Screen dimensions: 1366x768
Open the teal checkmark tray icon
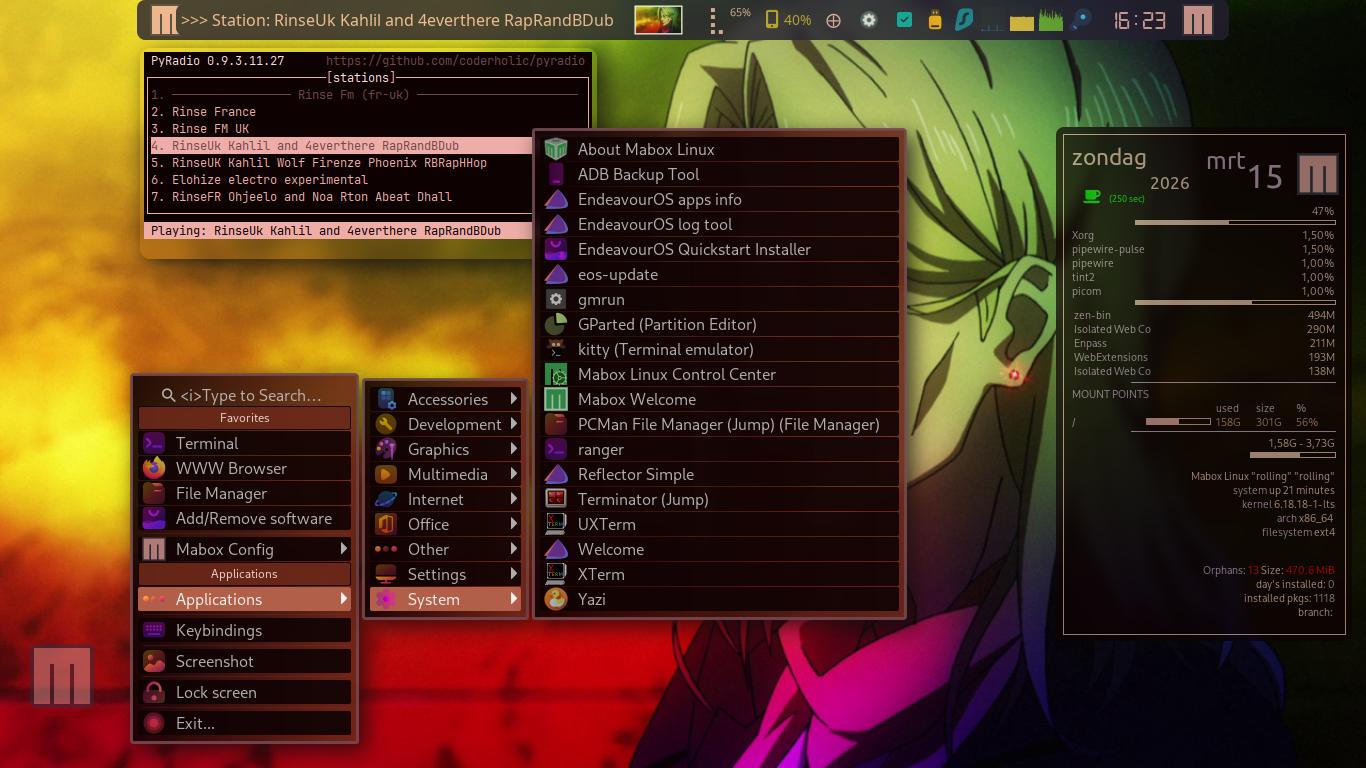click(904, 20)
